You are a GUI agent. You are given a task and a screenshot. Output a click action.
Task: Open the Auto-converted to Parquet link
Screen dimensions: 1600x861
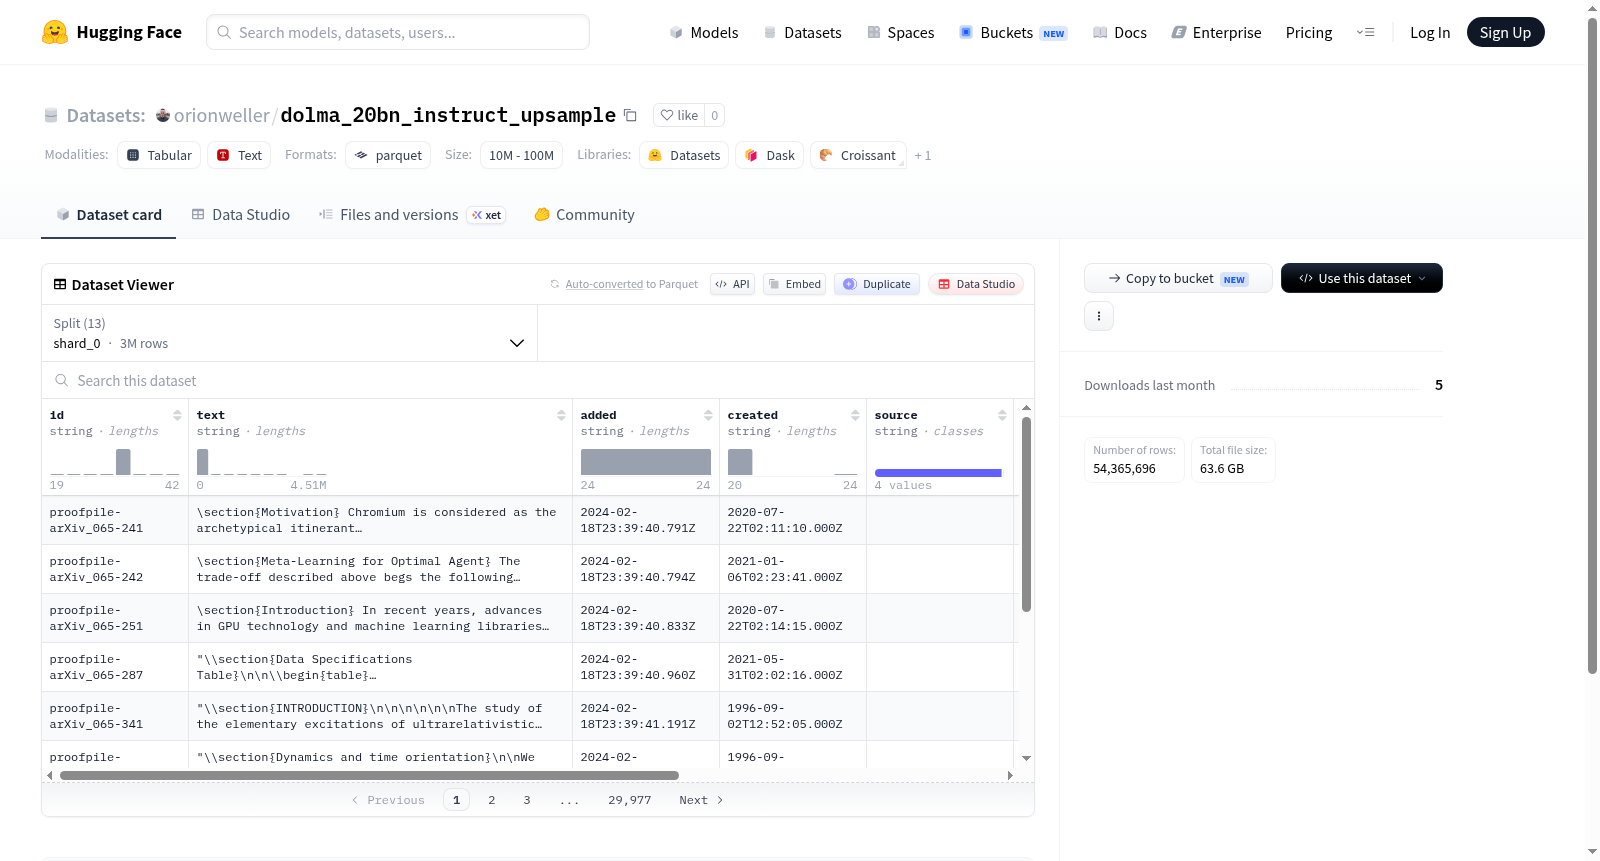[632, 284]
